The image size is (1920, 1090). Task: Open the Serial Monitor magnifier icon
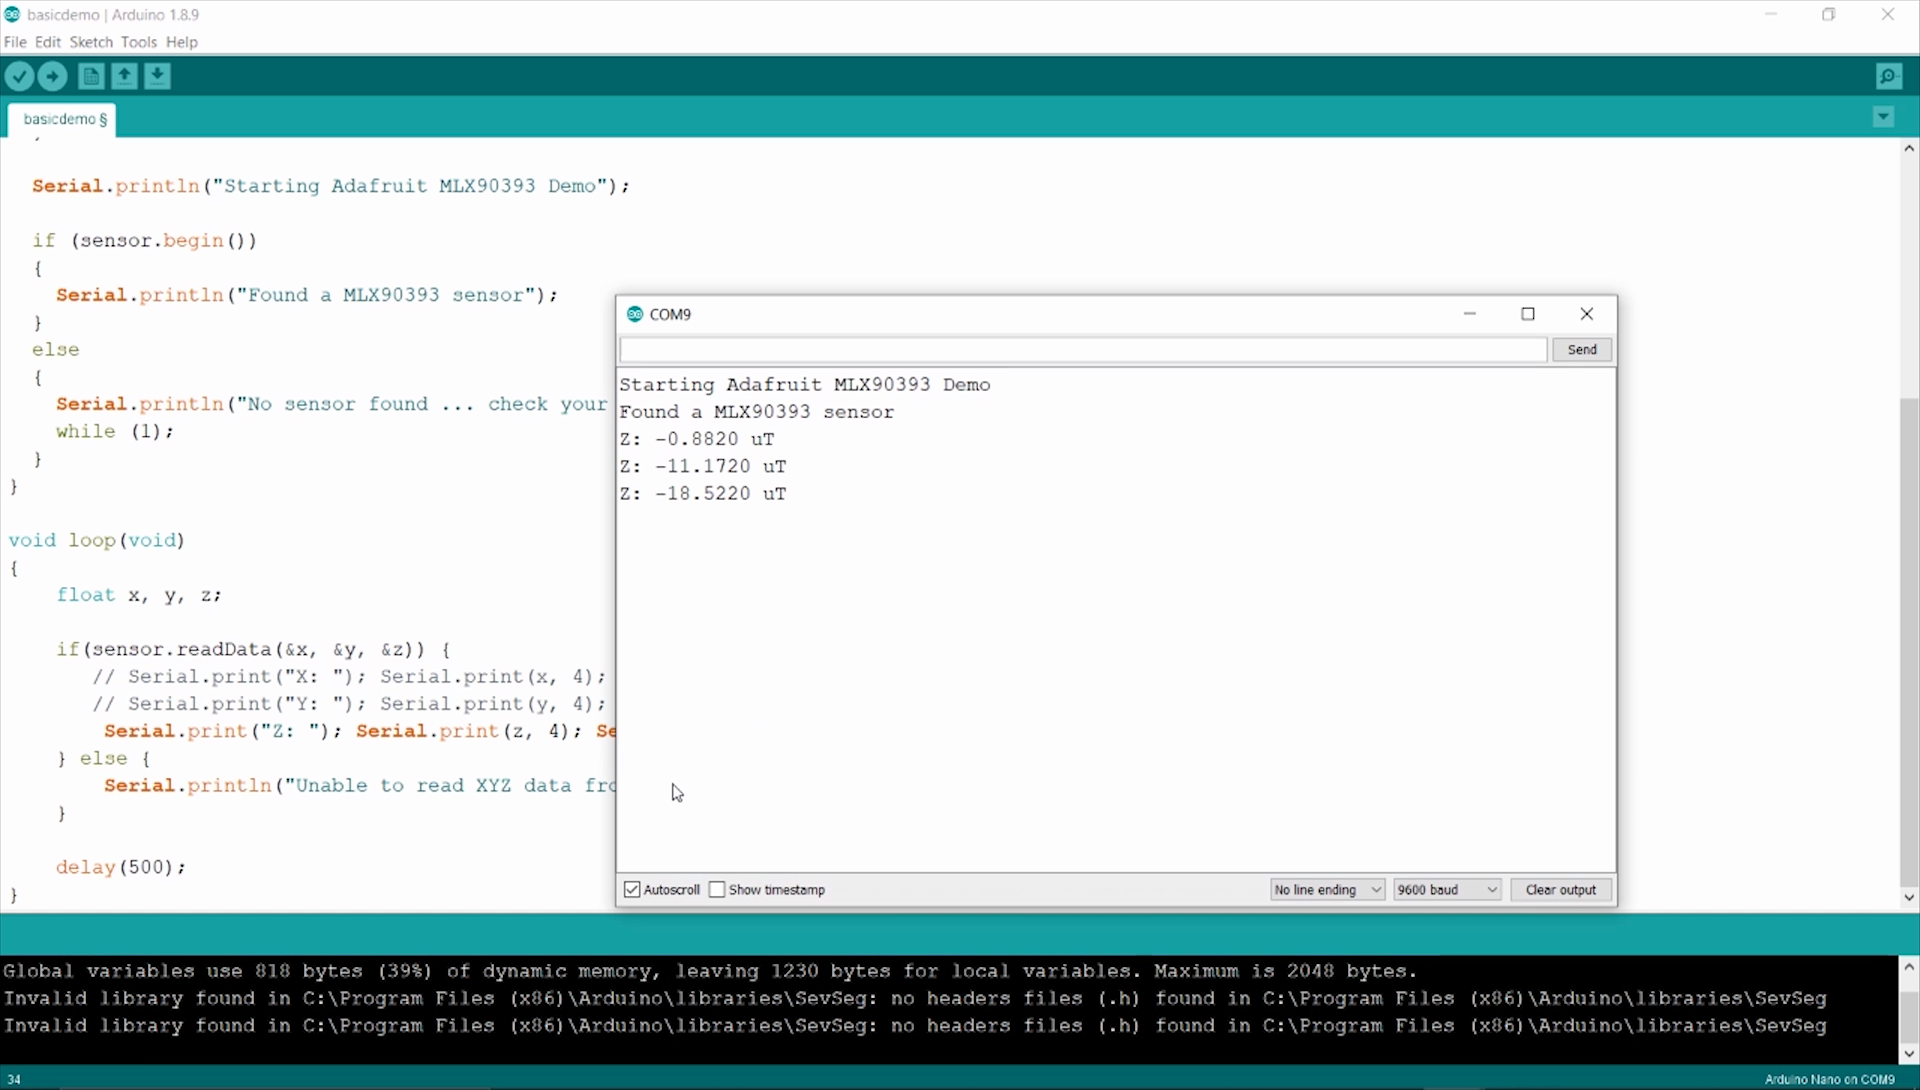pyautogui.click(x=1889, y=76)
